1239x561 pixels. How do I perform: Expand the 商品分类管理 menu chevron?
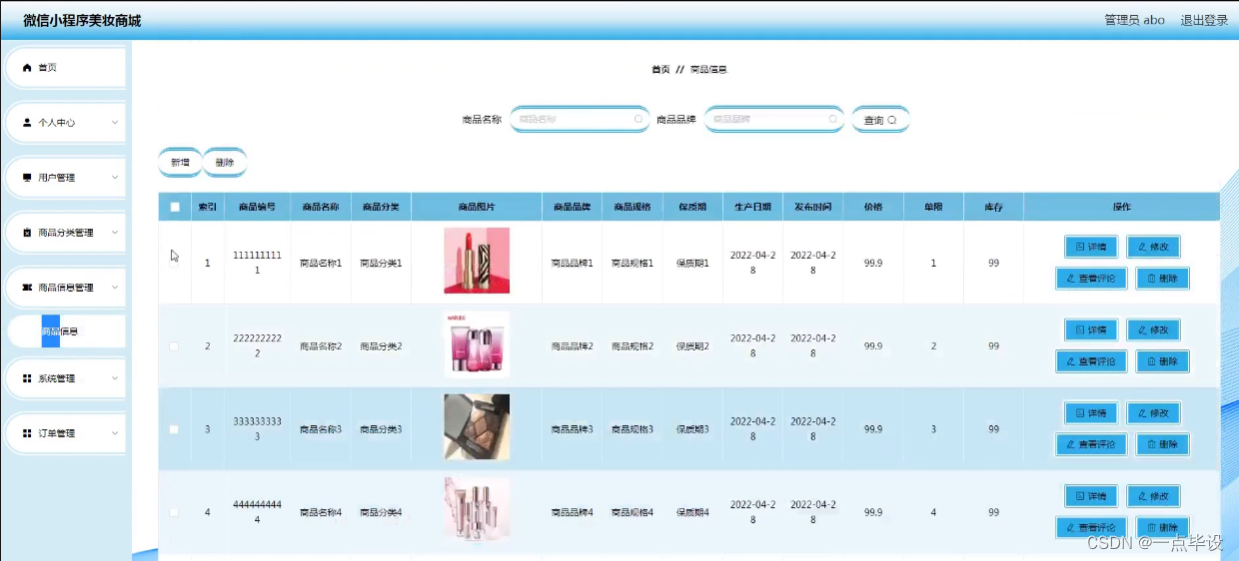tap(115, 233)
